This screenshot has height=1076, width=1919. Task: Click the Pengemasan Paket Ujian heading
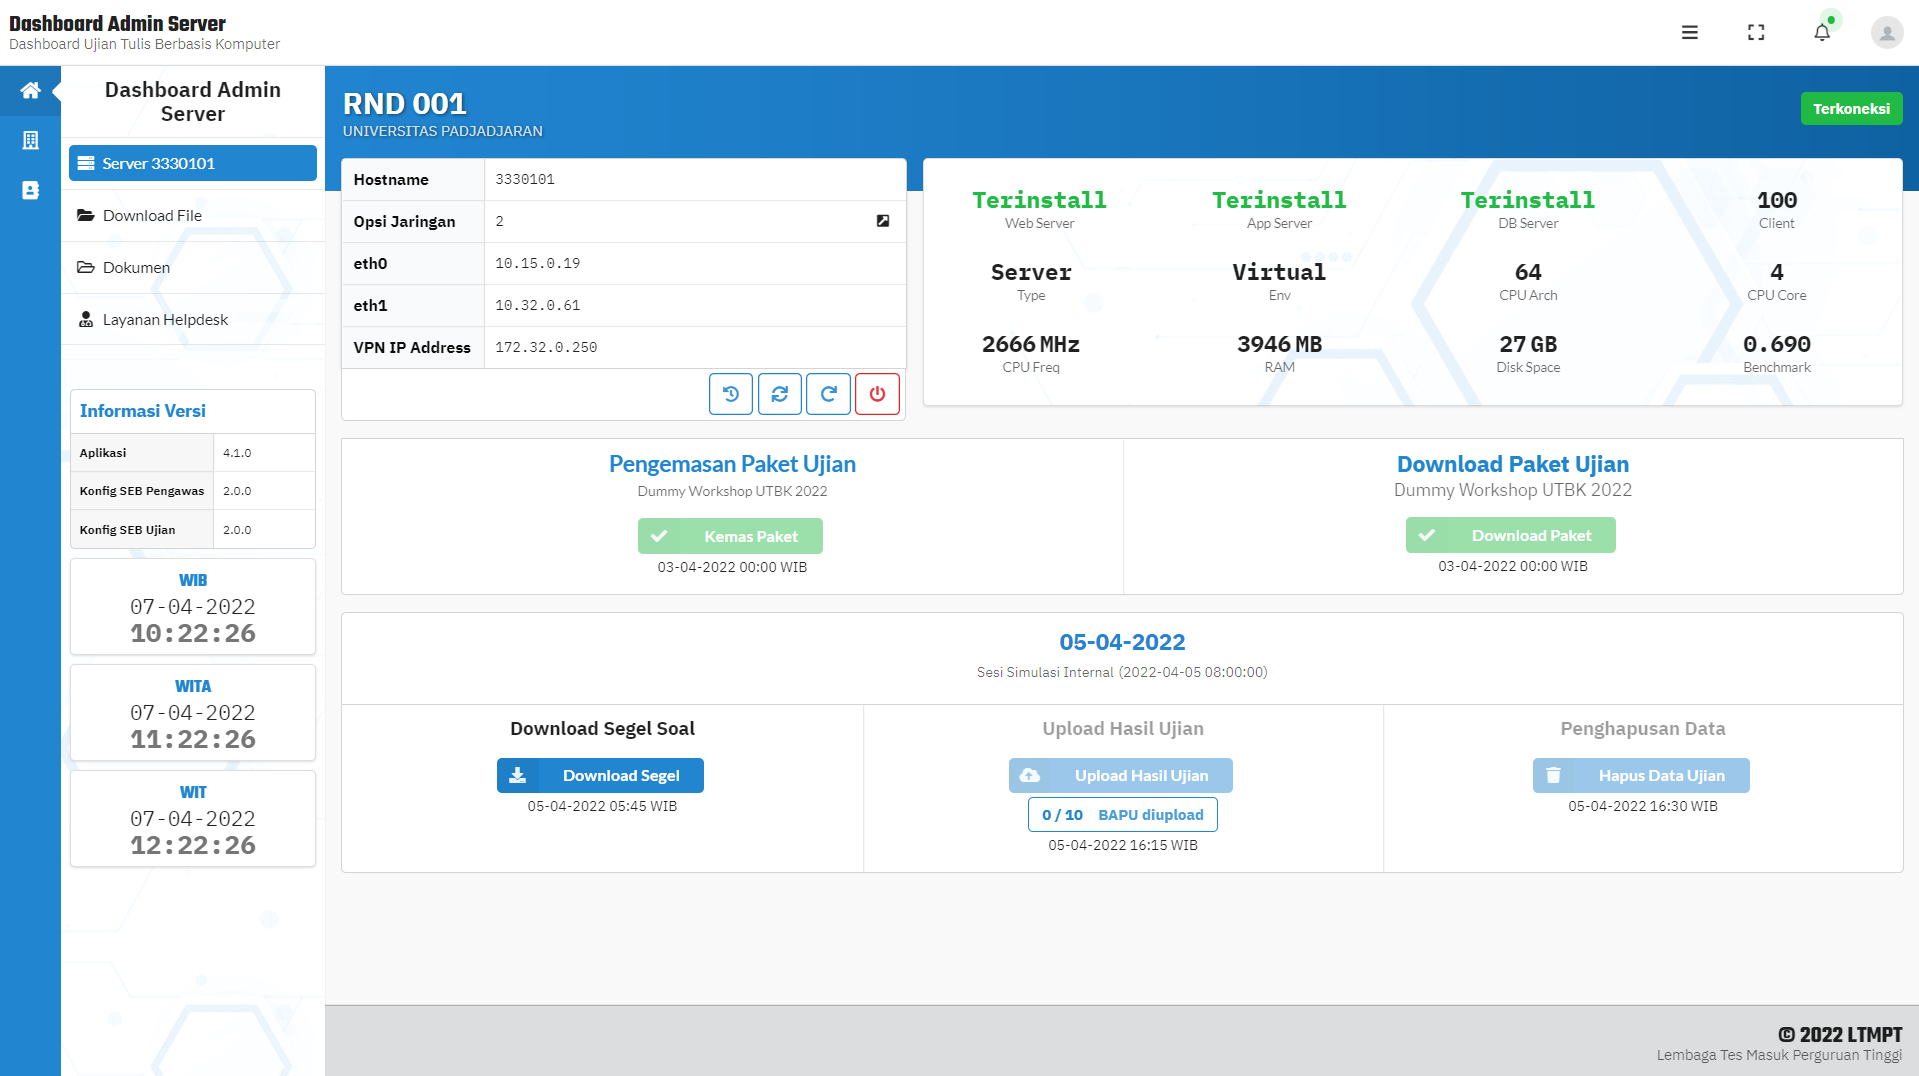tap(732, 464)
